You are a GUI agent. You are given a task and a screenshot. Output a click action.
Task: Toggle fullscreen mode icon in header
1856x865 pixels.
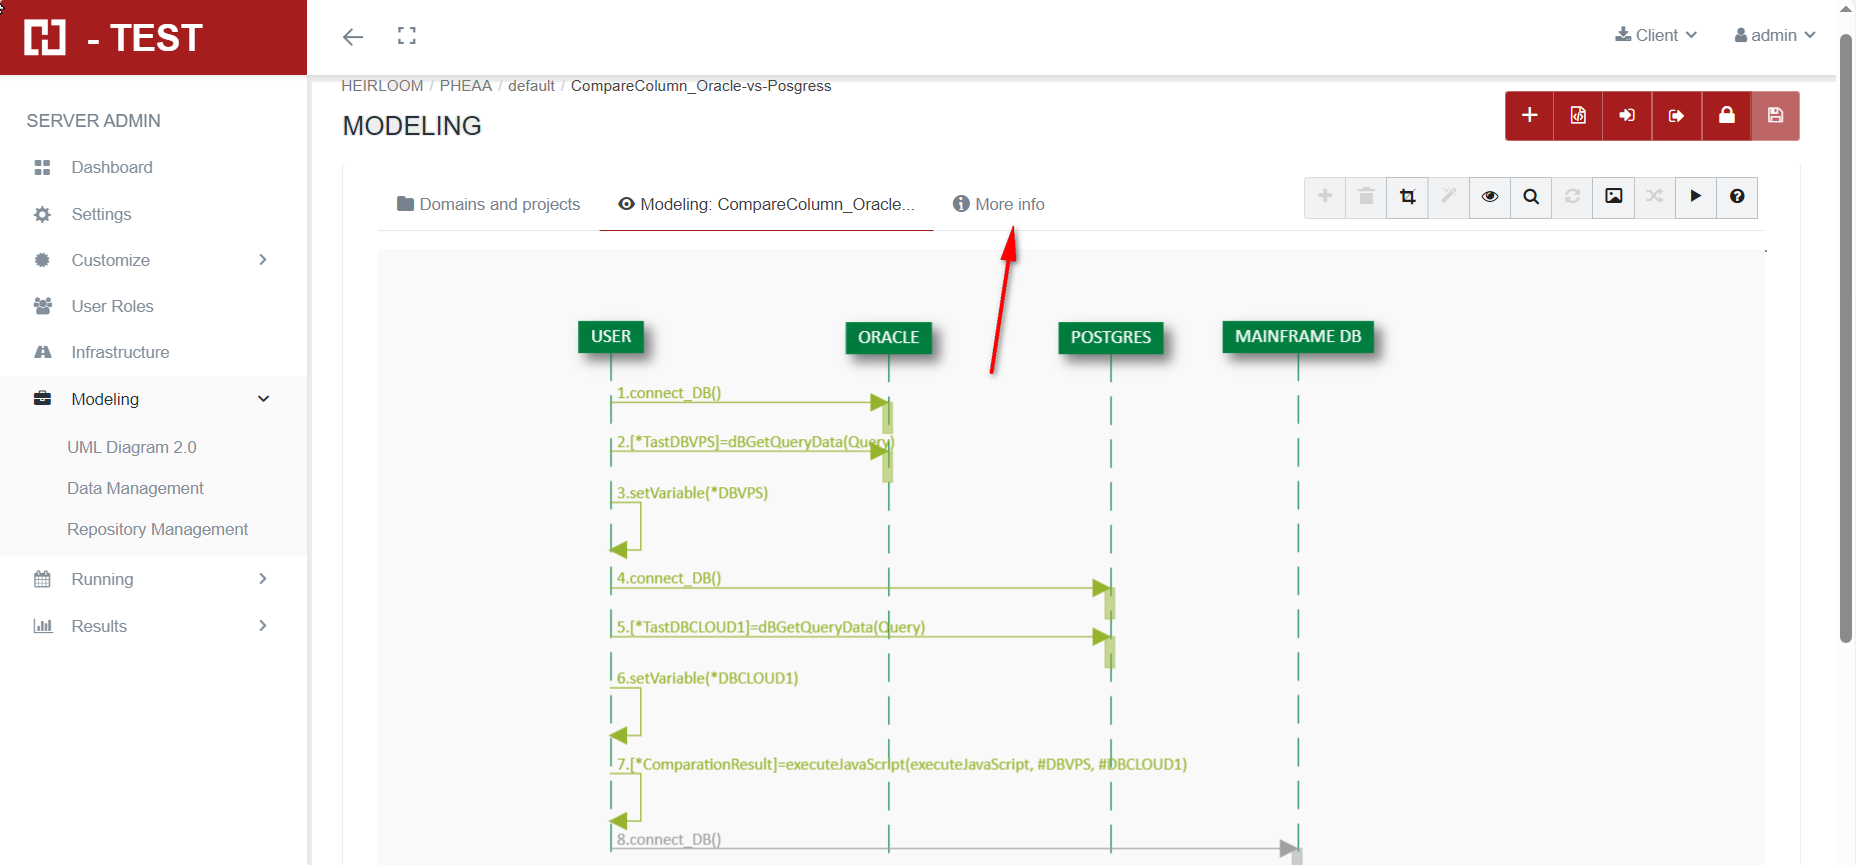tap(406, 37)
